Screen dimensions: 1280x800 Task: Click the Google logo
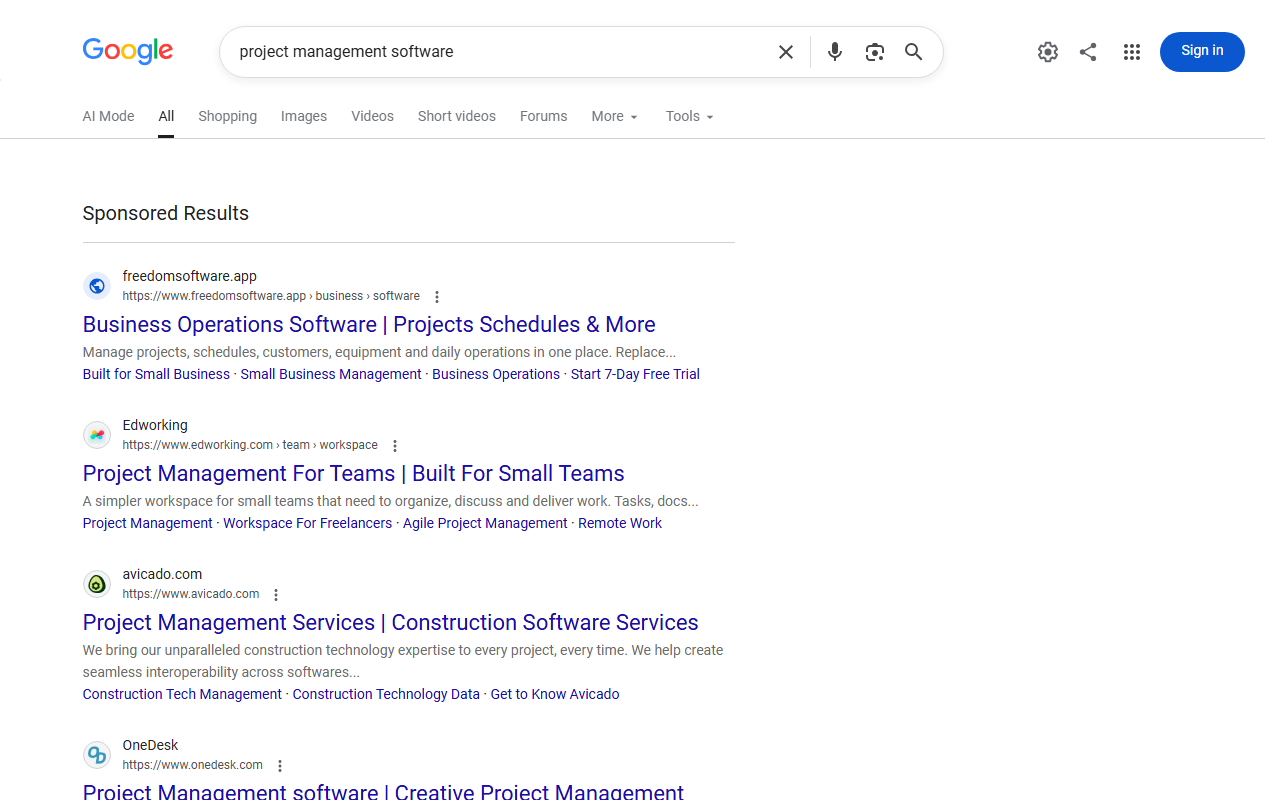128,51
